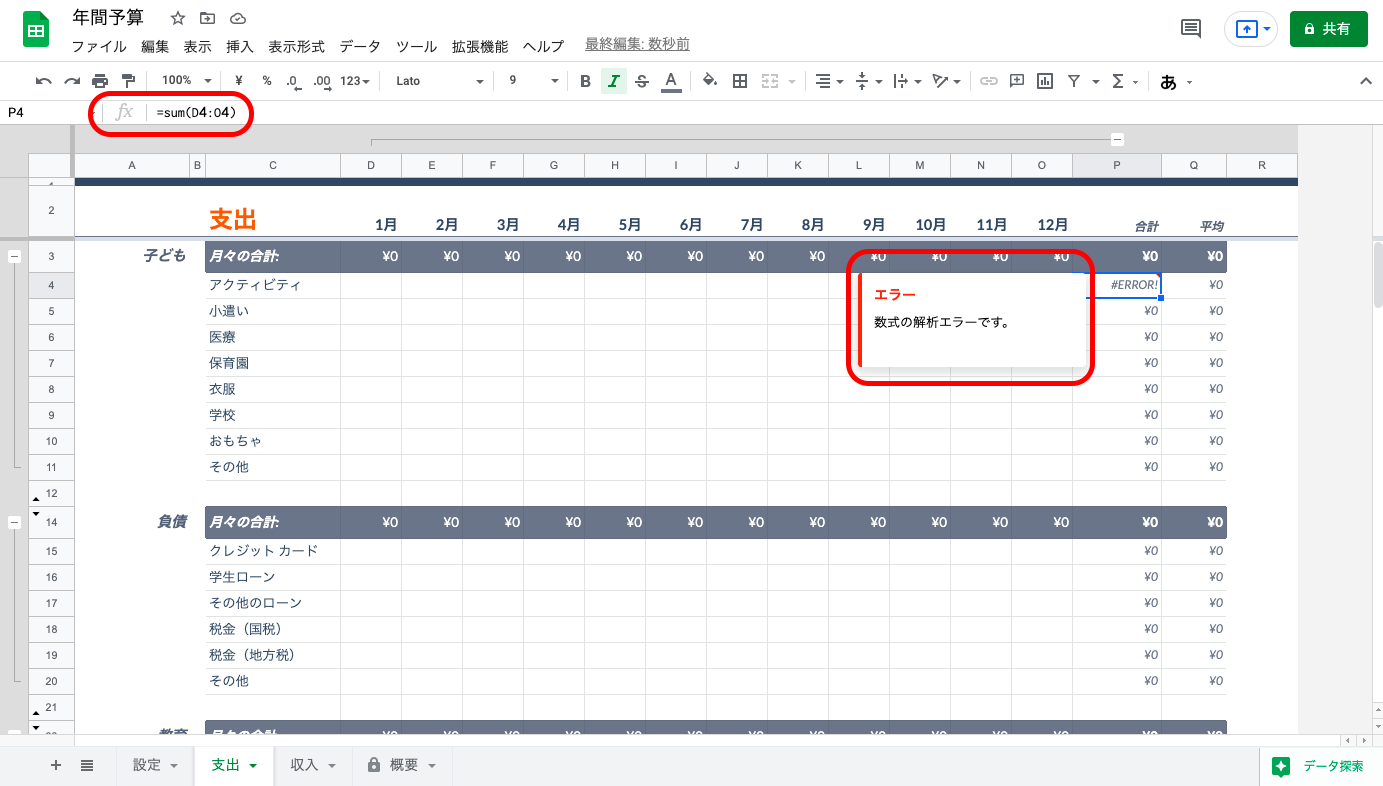Open the 表示形式 menu
This screenshot has height=786, width=1383.
tap(297, 46)
